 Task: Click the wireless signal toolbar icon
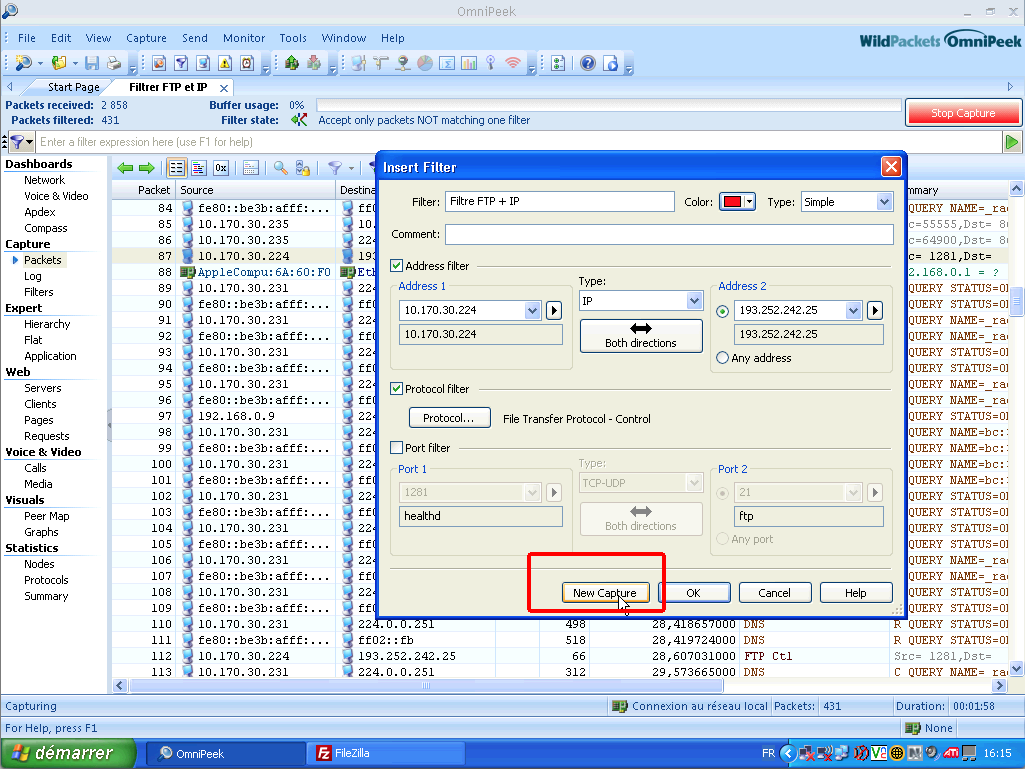pyautogui.click(x=513, y=63)
